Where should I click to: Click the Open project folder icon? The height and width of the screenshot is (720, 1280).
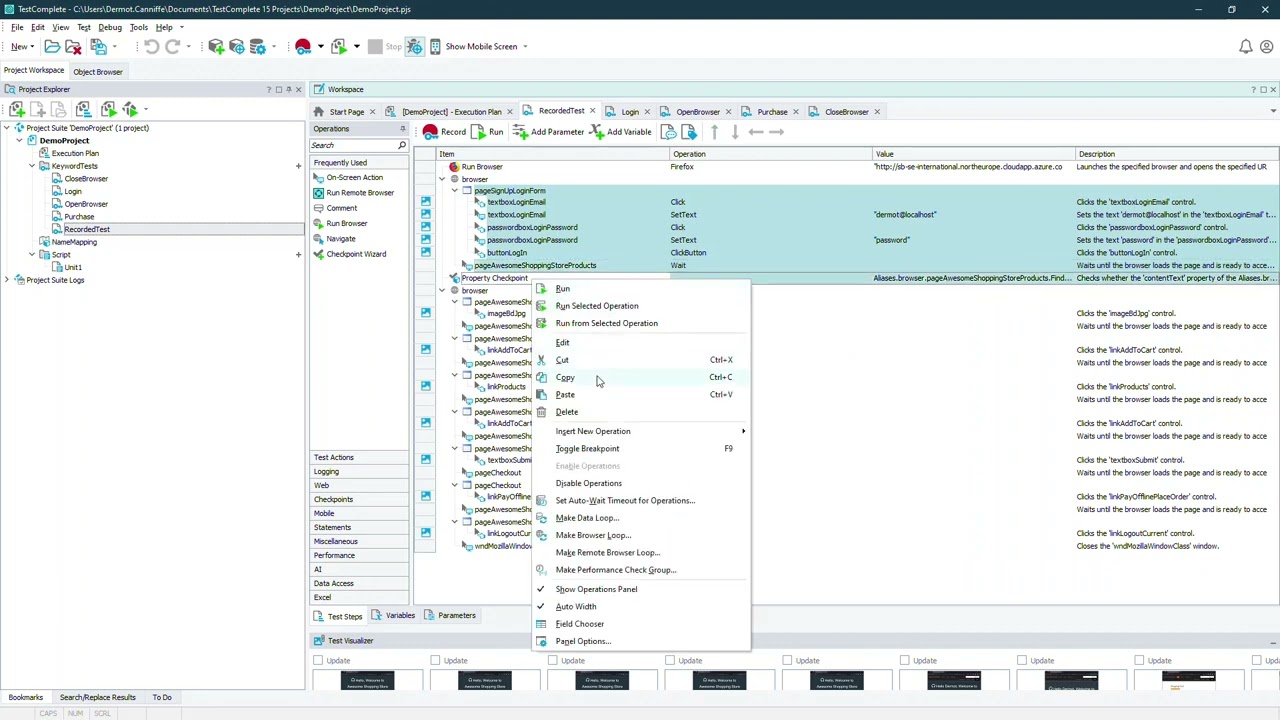pos(52,47)
